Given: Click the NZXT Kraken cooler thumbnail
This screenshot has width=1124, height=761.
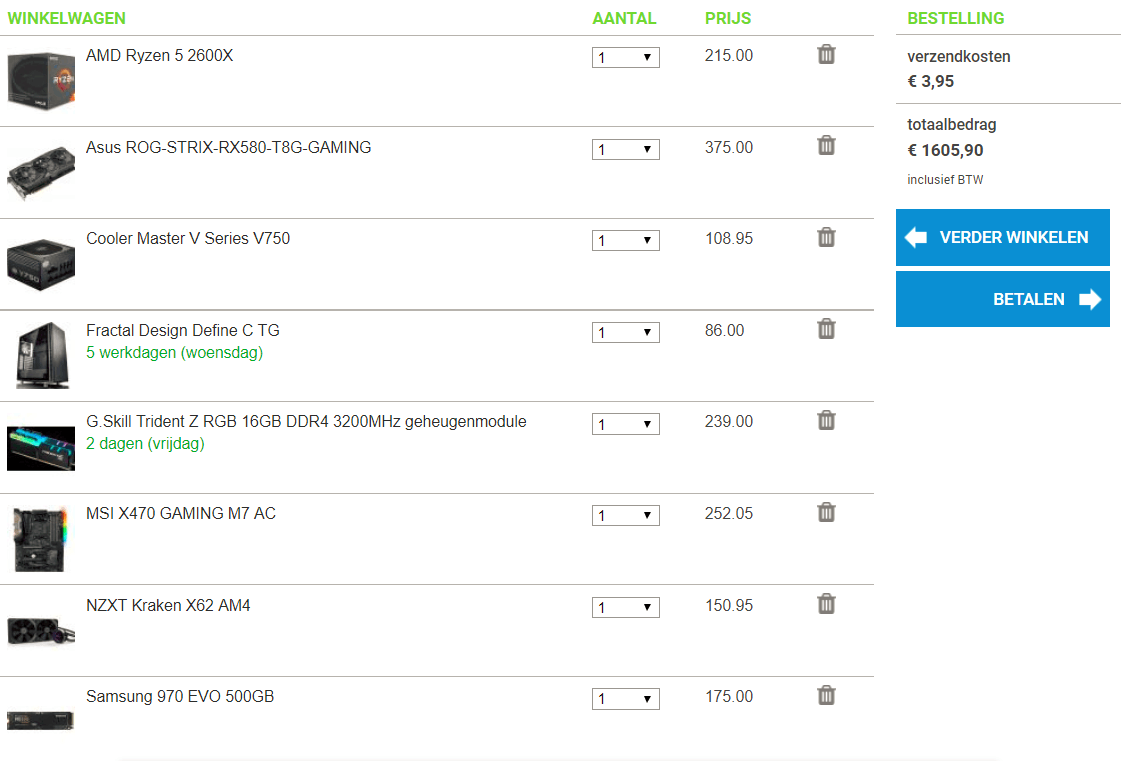Looking at the screenshot, I should click(41, 631).
